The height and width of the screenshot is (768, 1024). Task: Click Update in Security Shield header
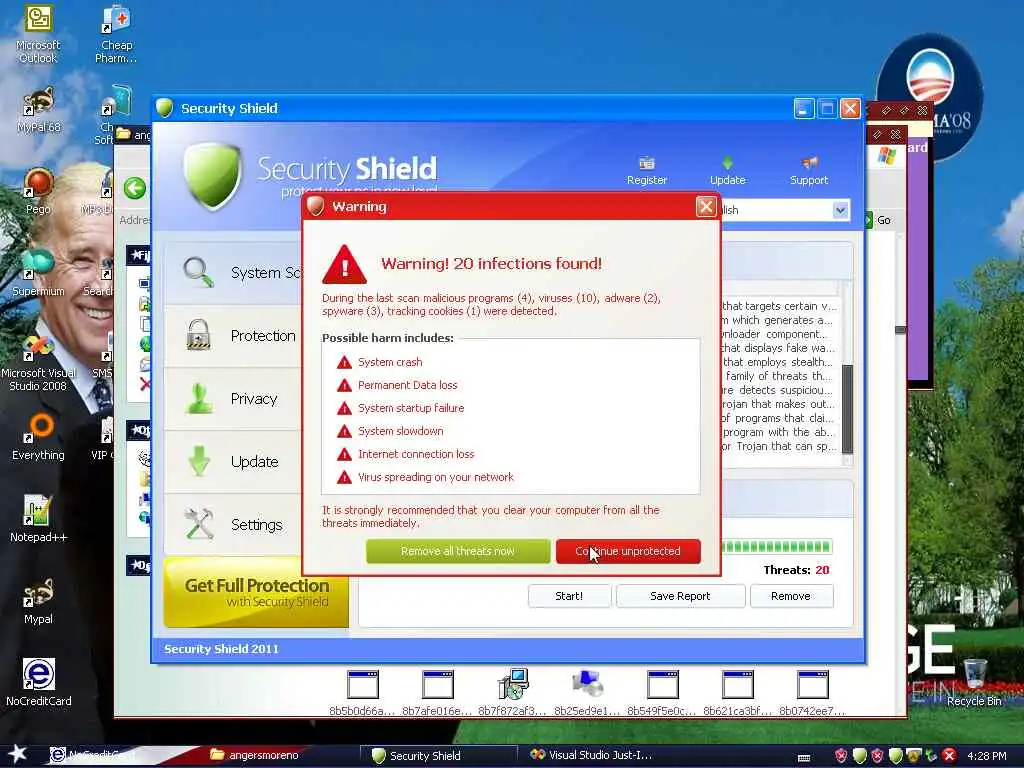click(x=728, y=172)
